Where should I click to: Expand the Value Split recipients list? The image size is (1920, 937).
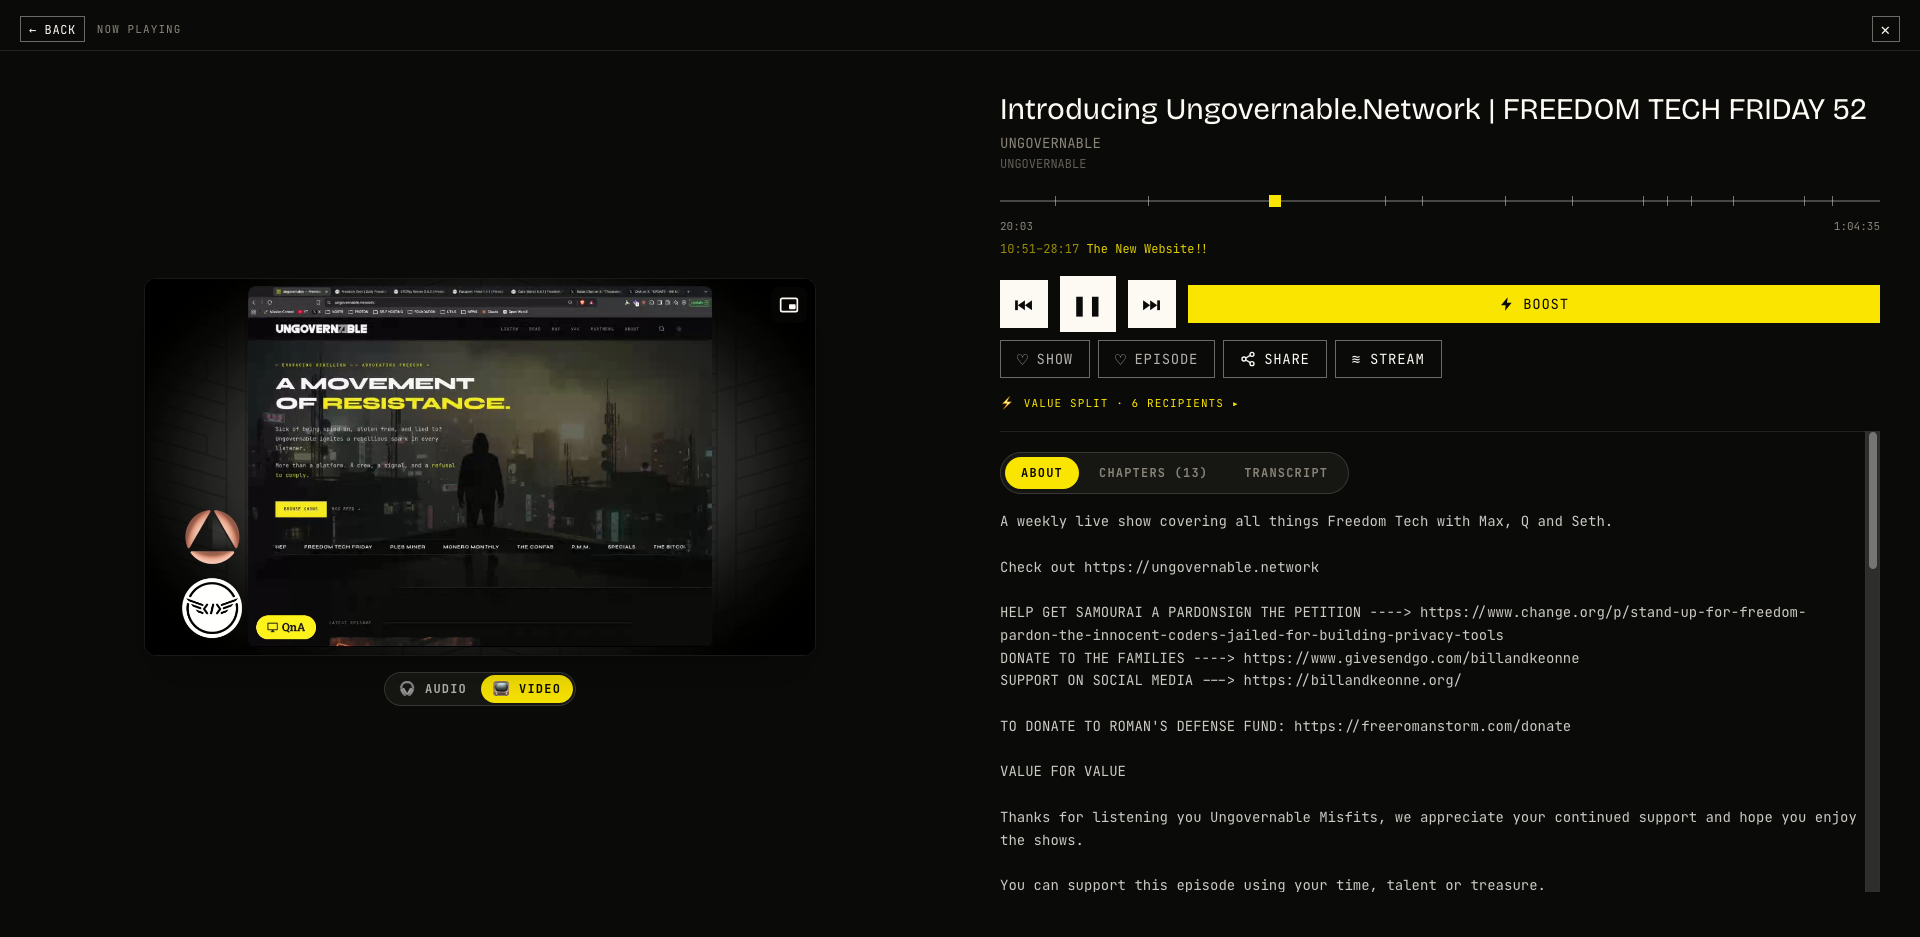pos(1120,403)
